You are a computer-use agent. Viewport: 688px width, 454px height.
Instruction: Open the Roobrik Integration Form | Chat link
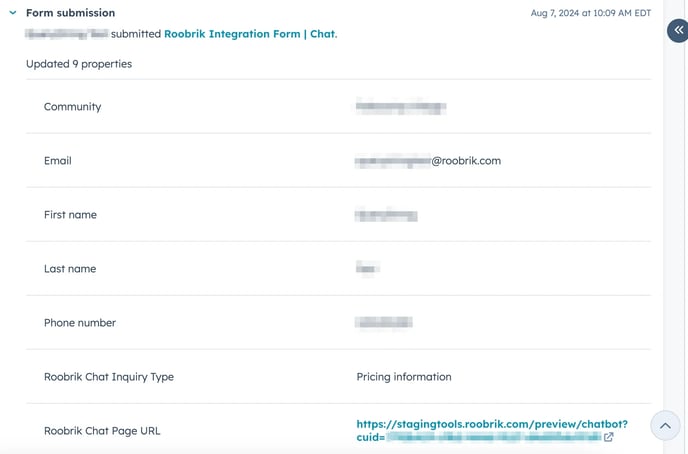[x=250, y=34]
